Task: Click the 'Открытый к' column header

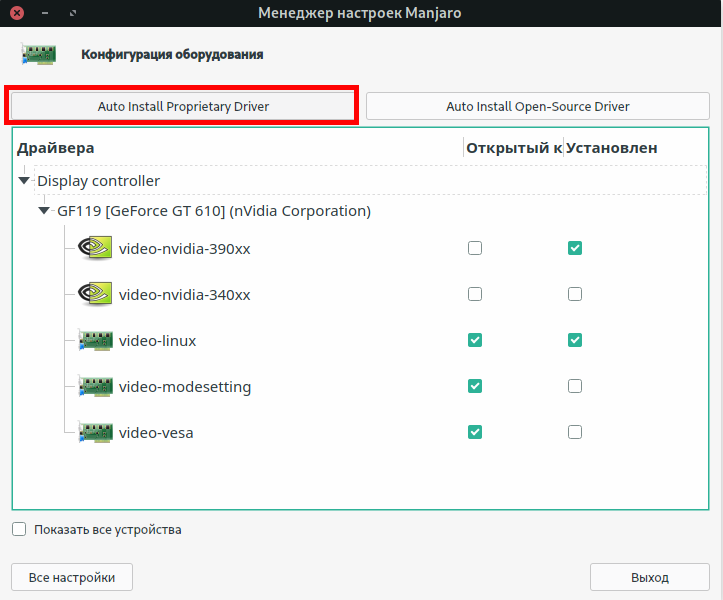Action: (x=514, y=148)
